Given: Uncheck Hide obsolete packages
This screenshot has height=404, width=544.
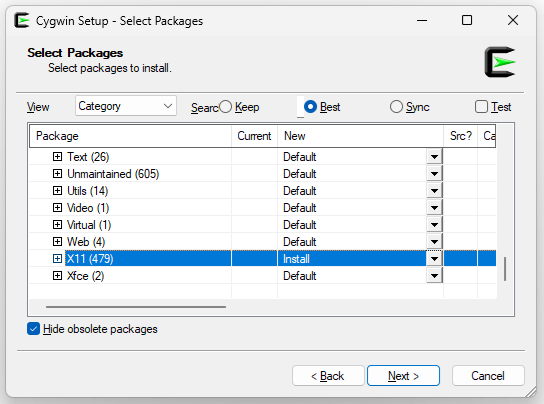Looking at the screenshot, I should click(x=33, y=329).
